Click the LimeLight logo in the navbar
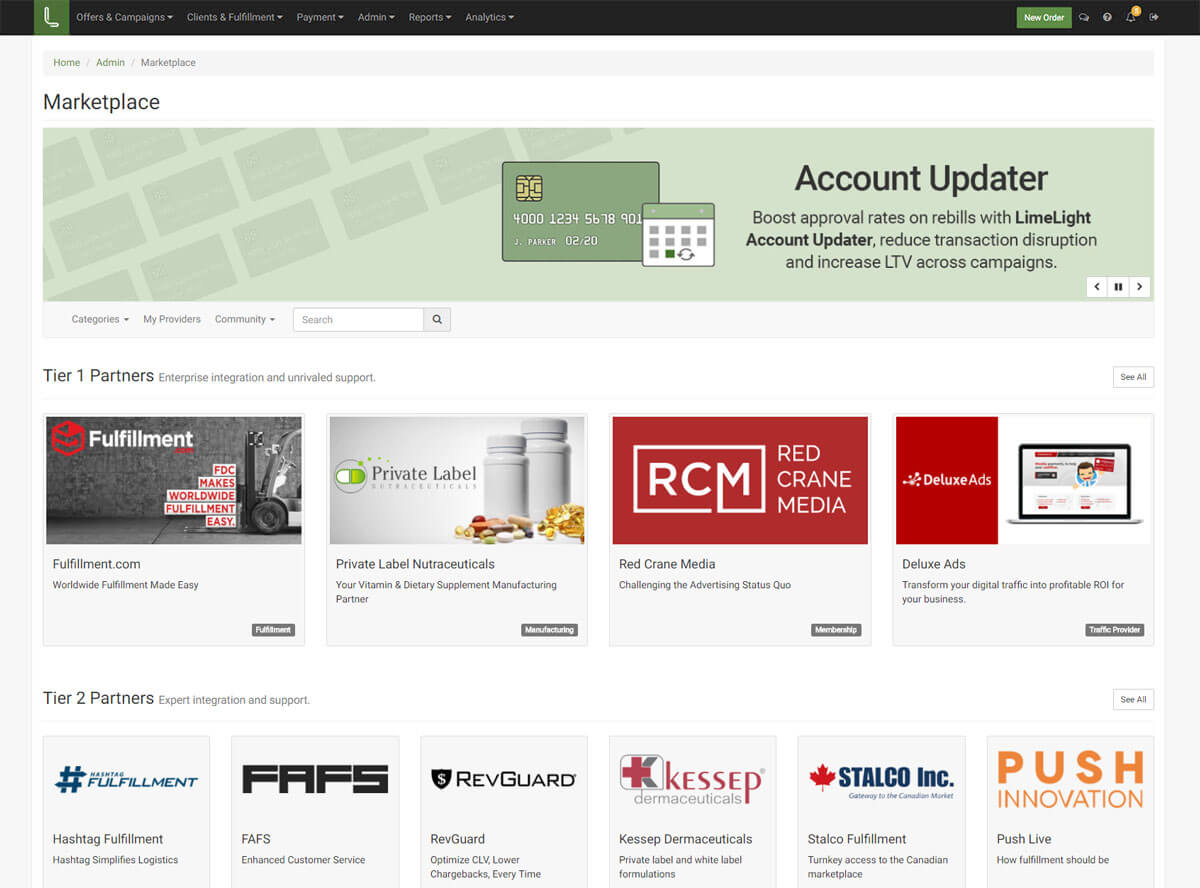Screen dimensions: 1200x888 tap(52, 17)
